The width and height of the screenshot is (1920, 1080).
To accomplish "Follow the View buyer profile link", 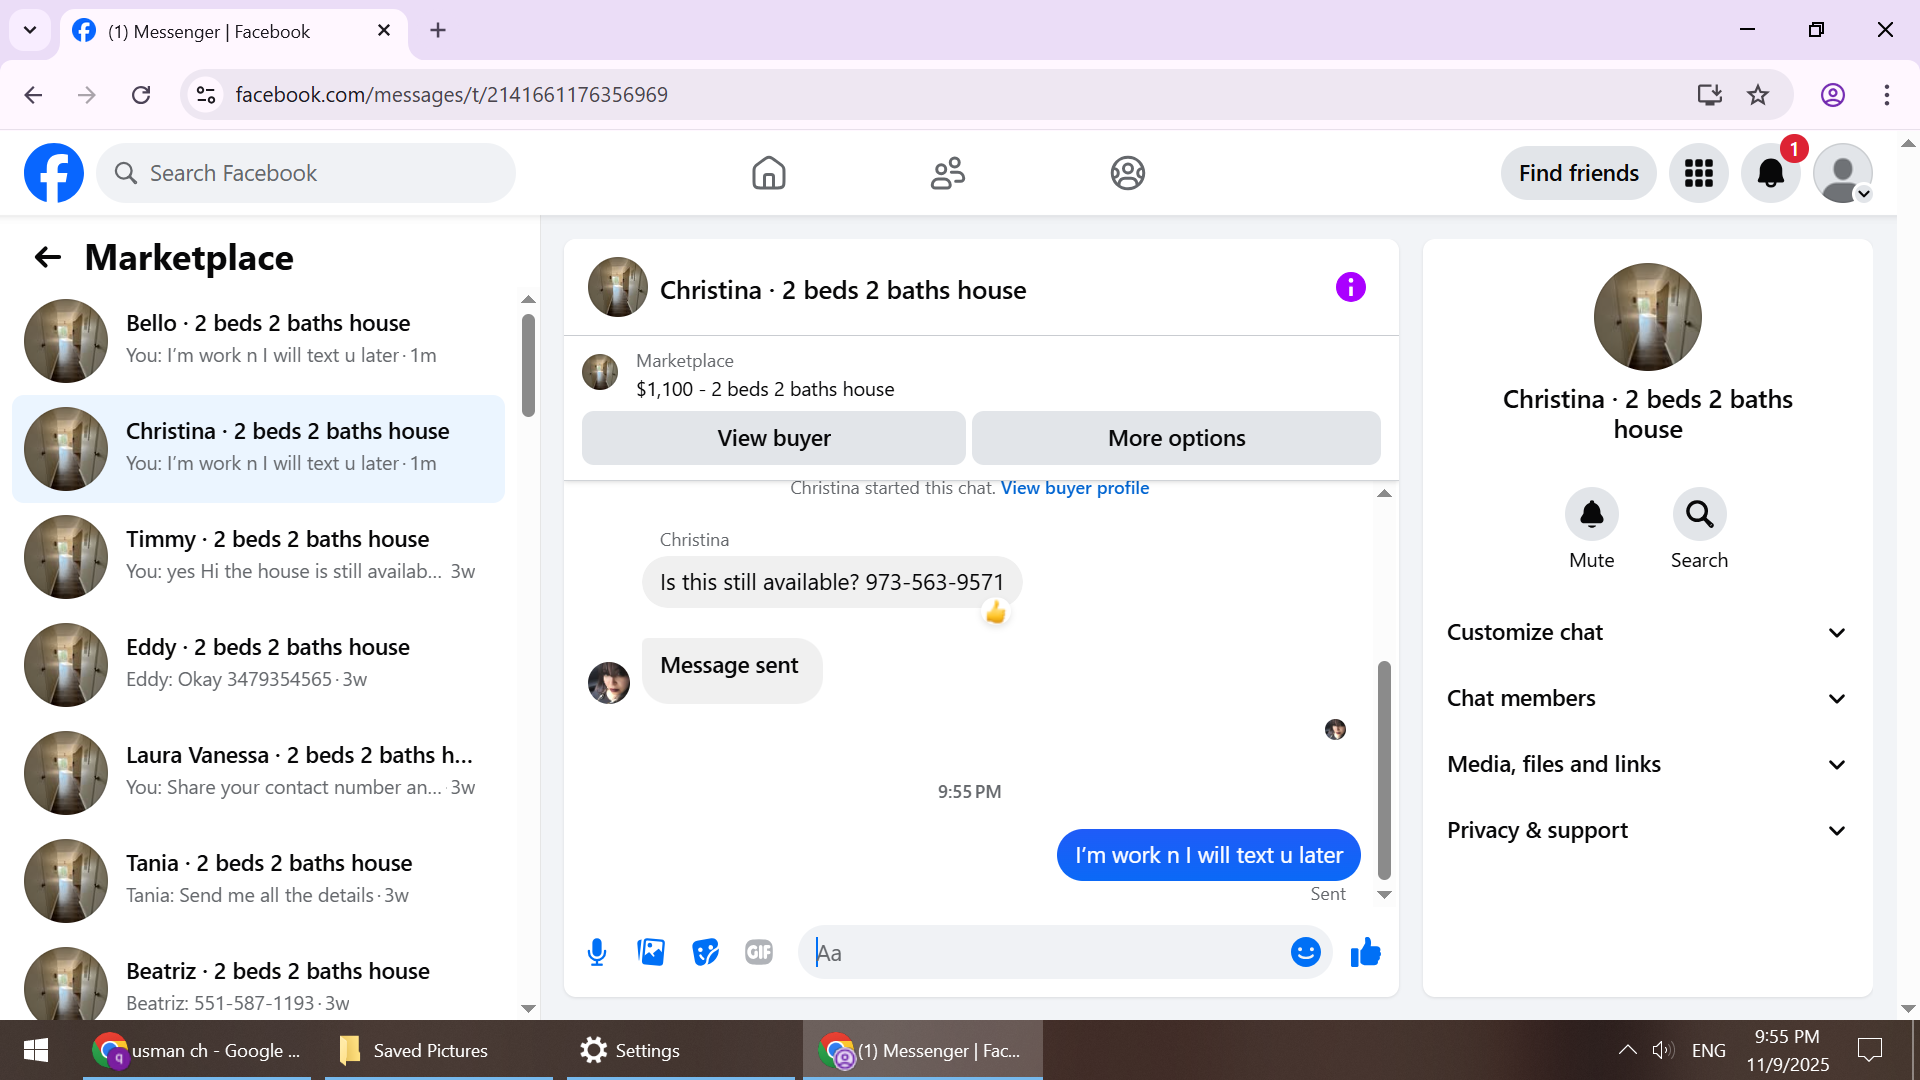I will pyautogui.click(x=1075, y=488).
